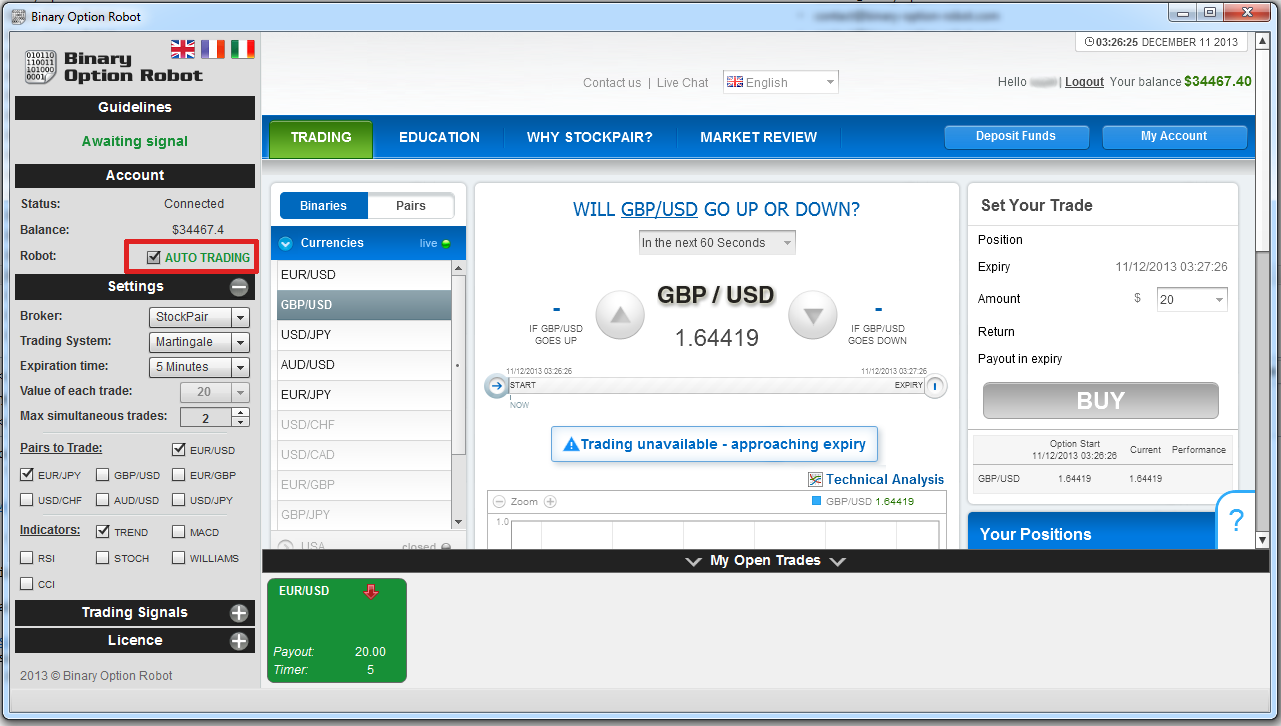Viewport: 1281px width, 726px height.
Task: Enable the USD/CHF pair checkbox
Action: point(27,500)
